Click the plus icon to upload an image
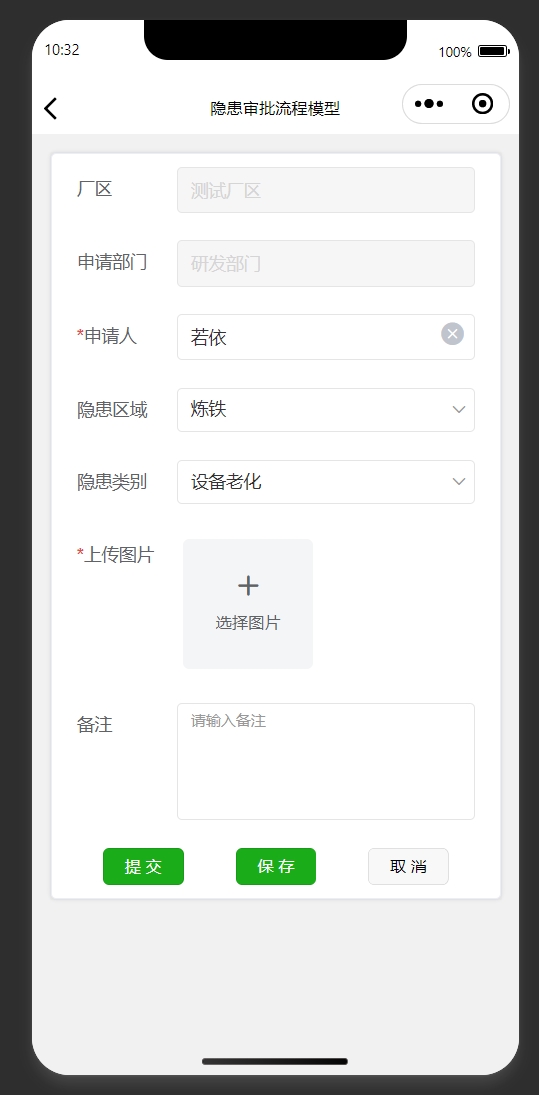This screenshot has height=1095, width=539. click(x=248, y=585)
